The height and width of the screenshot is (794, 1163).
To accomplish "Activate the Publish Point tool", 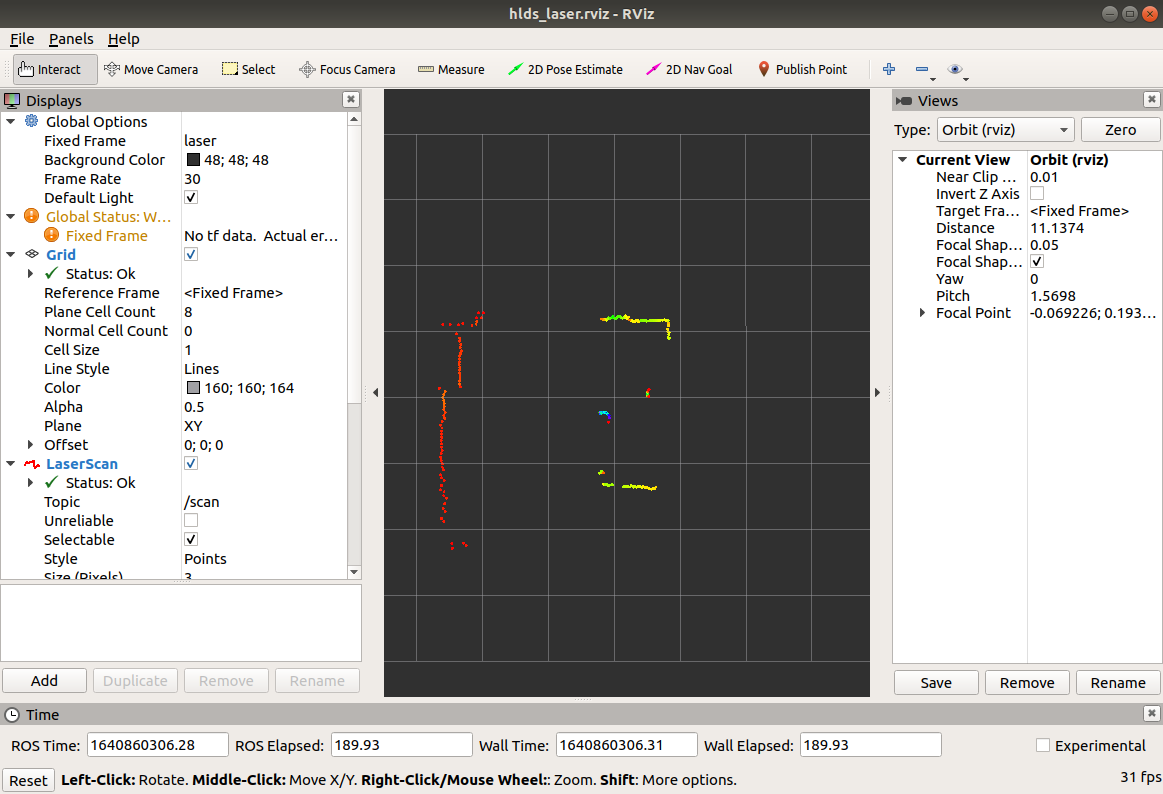I will pyautogui.click(x=802, y=69).
